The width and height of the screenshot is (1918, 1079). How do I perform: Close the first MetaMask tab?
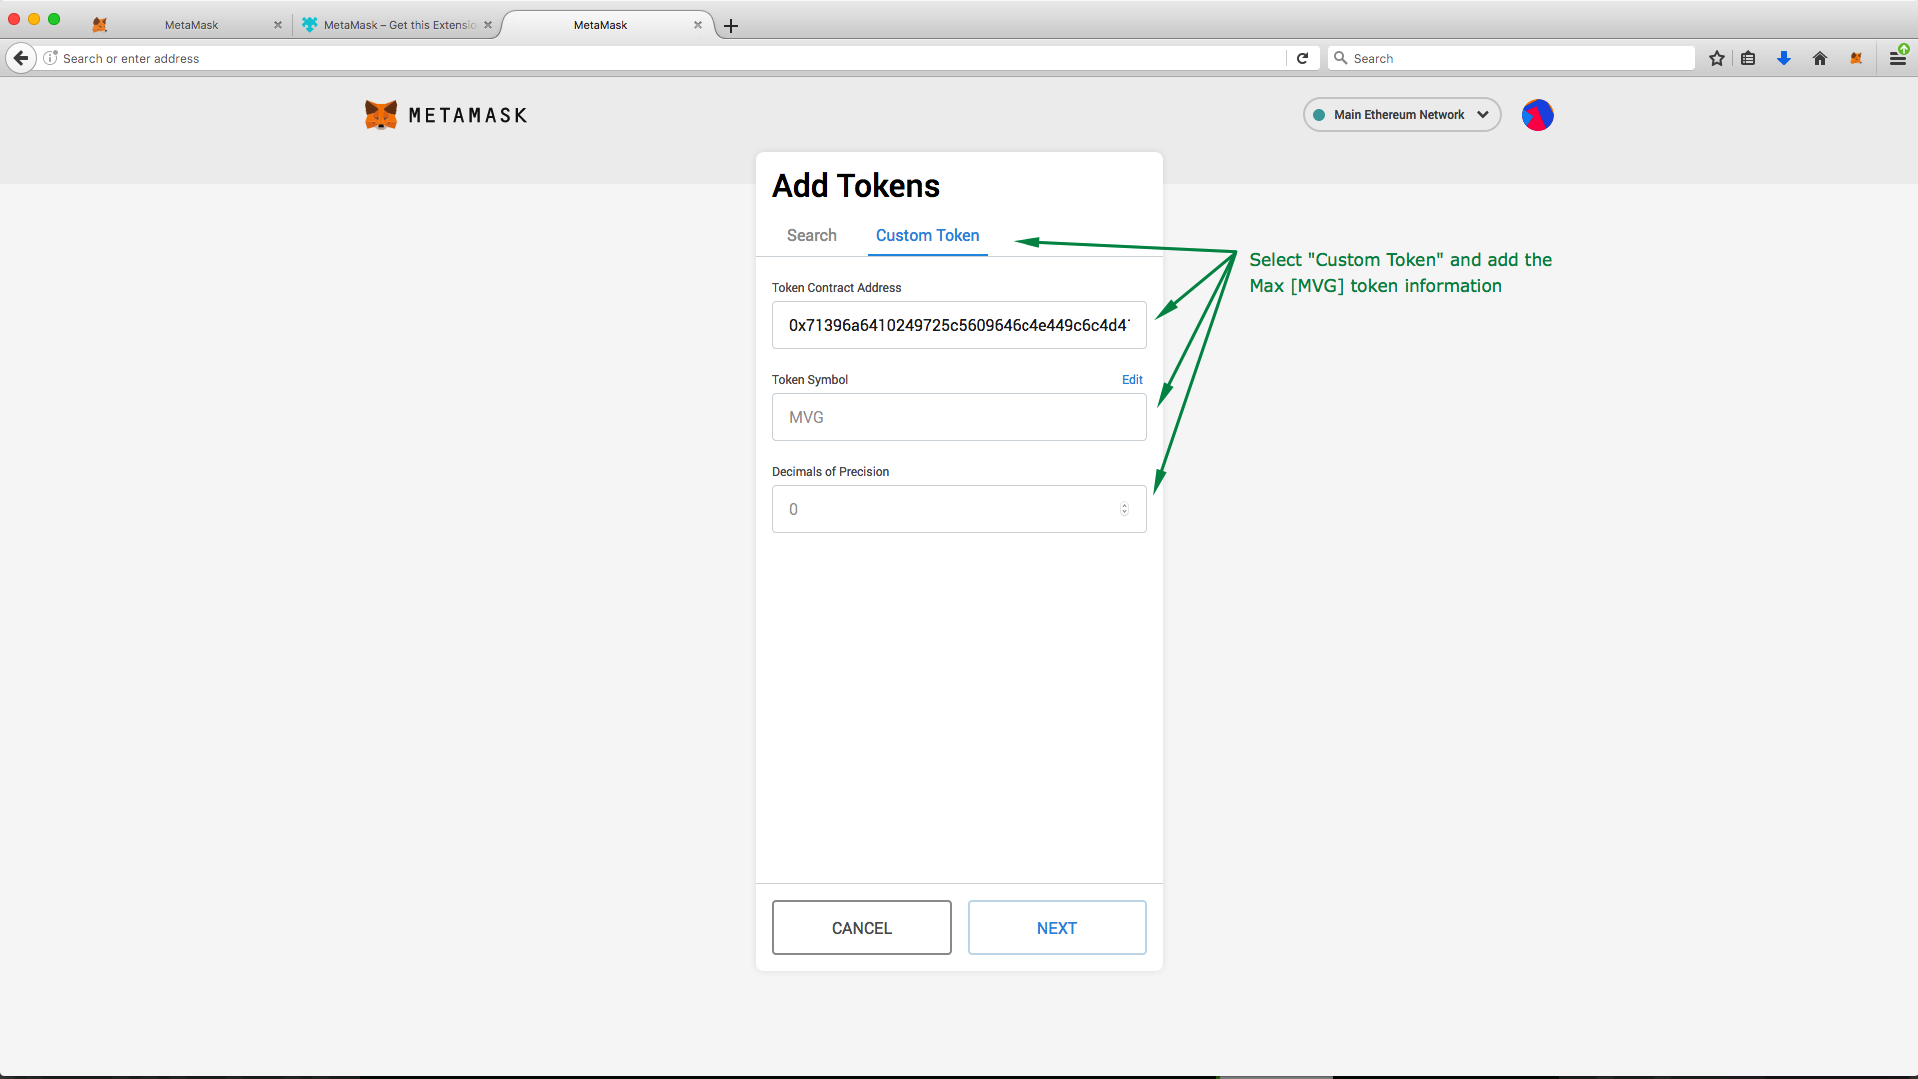[278, 25]
